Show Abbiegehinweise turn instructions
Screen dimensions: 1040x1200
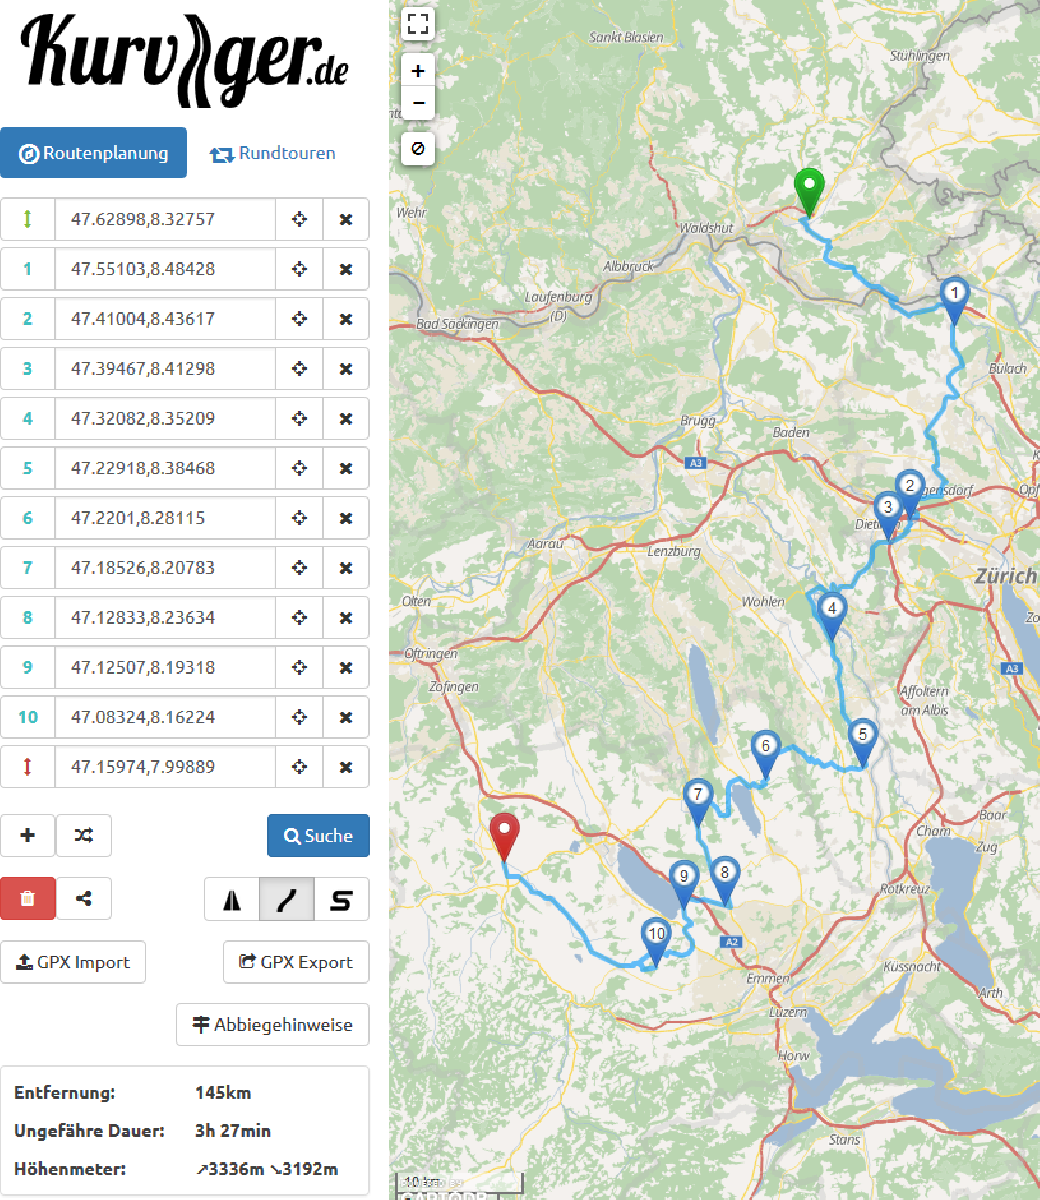273,1025
